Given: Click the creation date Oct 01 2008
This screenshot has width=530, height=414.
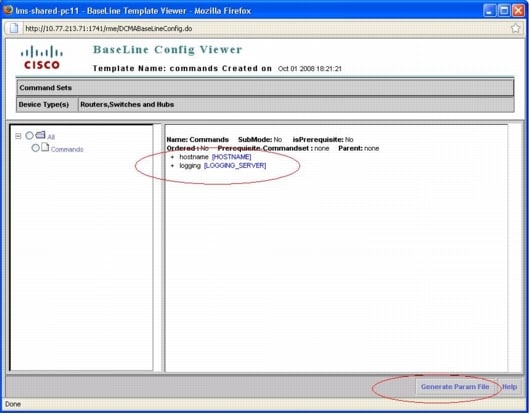Looking at the screenshot, I should click(x=310, y=69).
